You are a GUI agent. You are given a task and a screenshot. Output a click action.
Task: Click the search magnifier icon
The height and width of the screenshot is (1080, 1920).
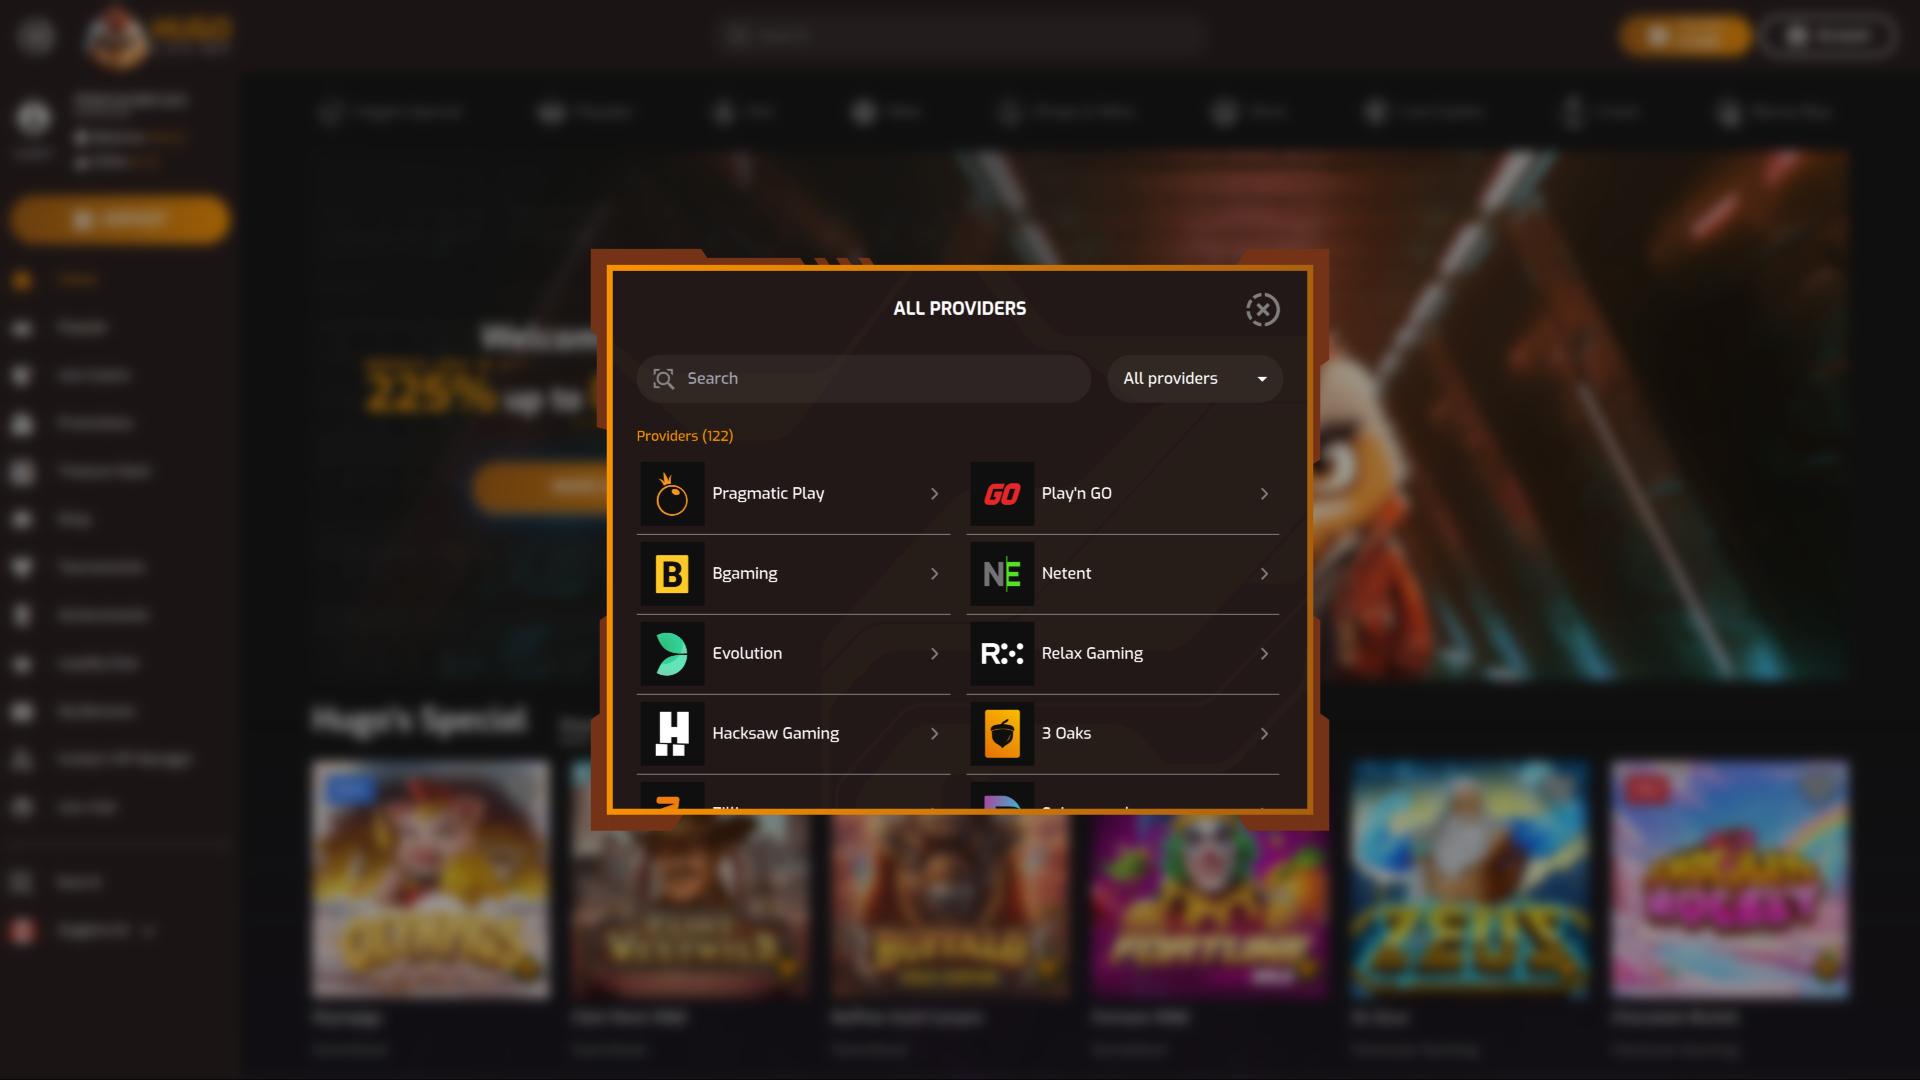pyautogui.click(x=664, y=379)
